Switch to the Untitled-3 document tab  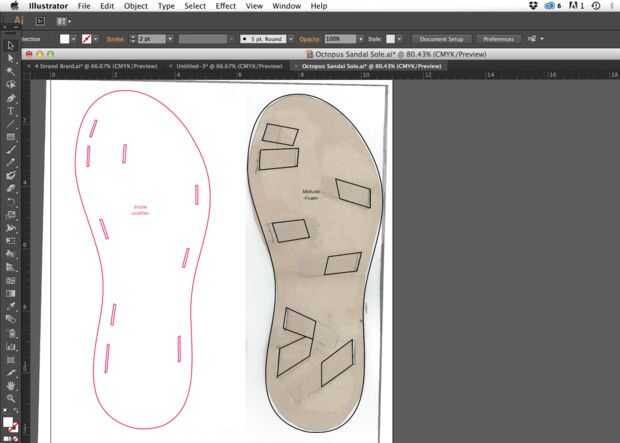[x=229, y=66]
